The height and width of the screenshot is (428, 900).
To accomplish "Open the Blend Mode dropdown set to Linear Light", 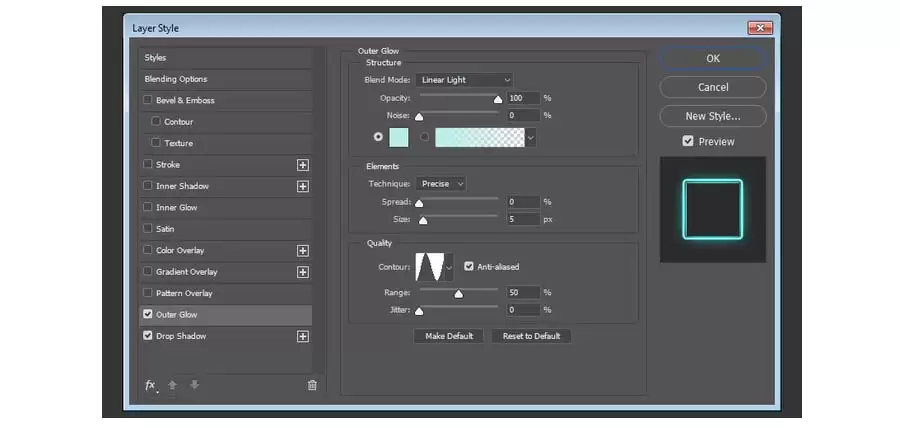I will (x=464, y=80).
